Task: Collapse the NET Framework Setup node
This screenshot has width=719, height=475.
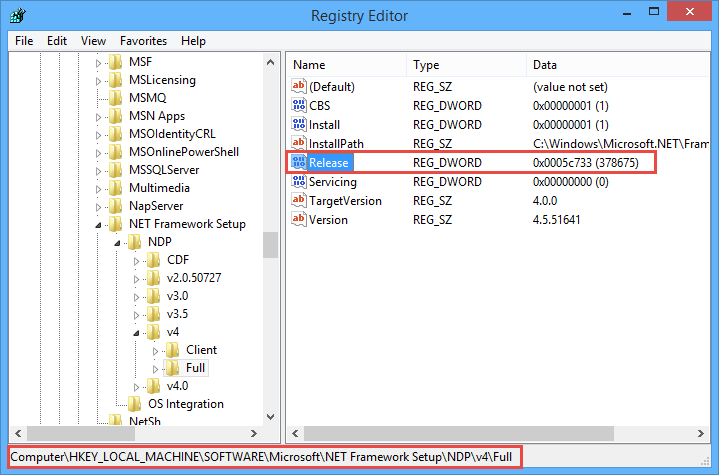Action: click(x=100, y=225)
